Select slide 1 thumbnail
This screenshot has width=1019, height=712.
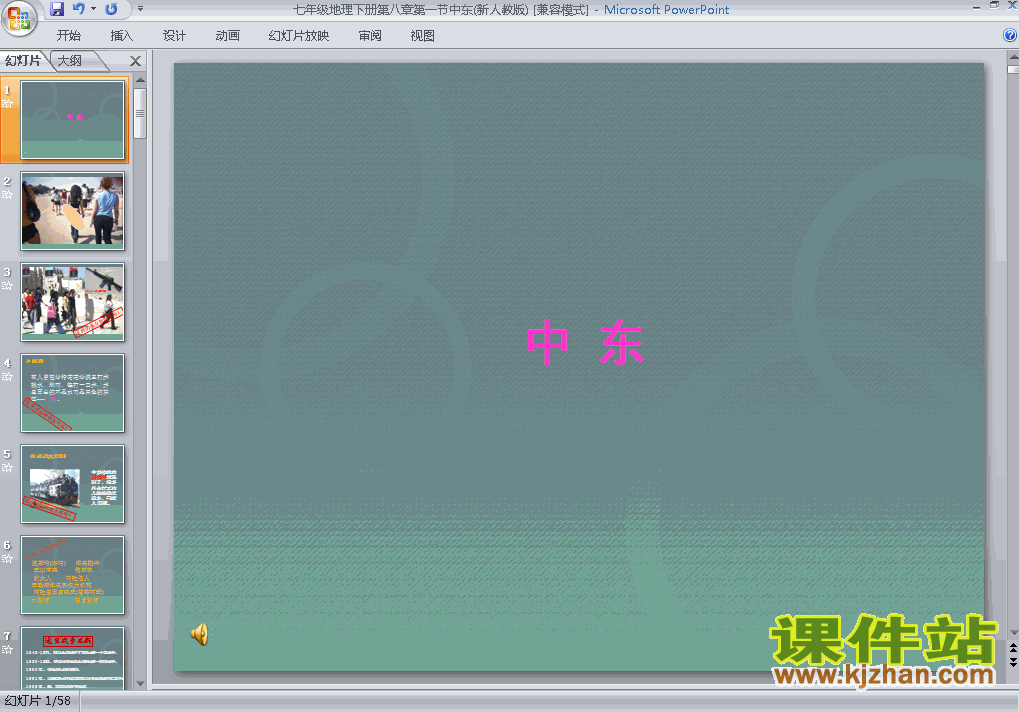point(72,120)
